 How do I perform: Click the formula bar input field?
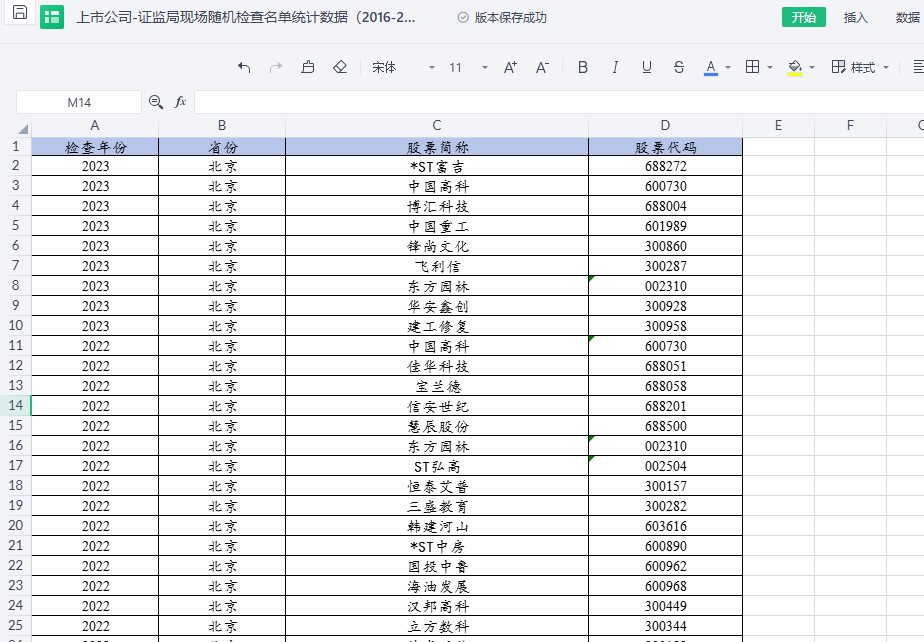pyautogui.click(x=559, y=102)
